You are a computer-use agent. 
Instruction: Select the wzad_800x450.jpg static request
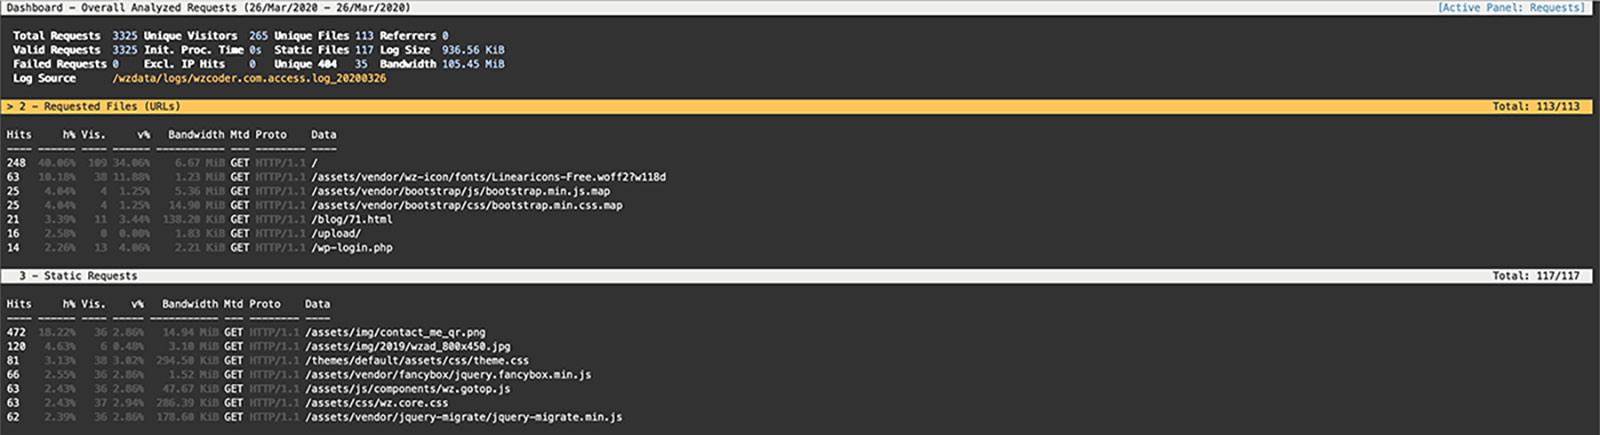click(x=407, y=346)
